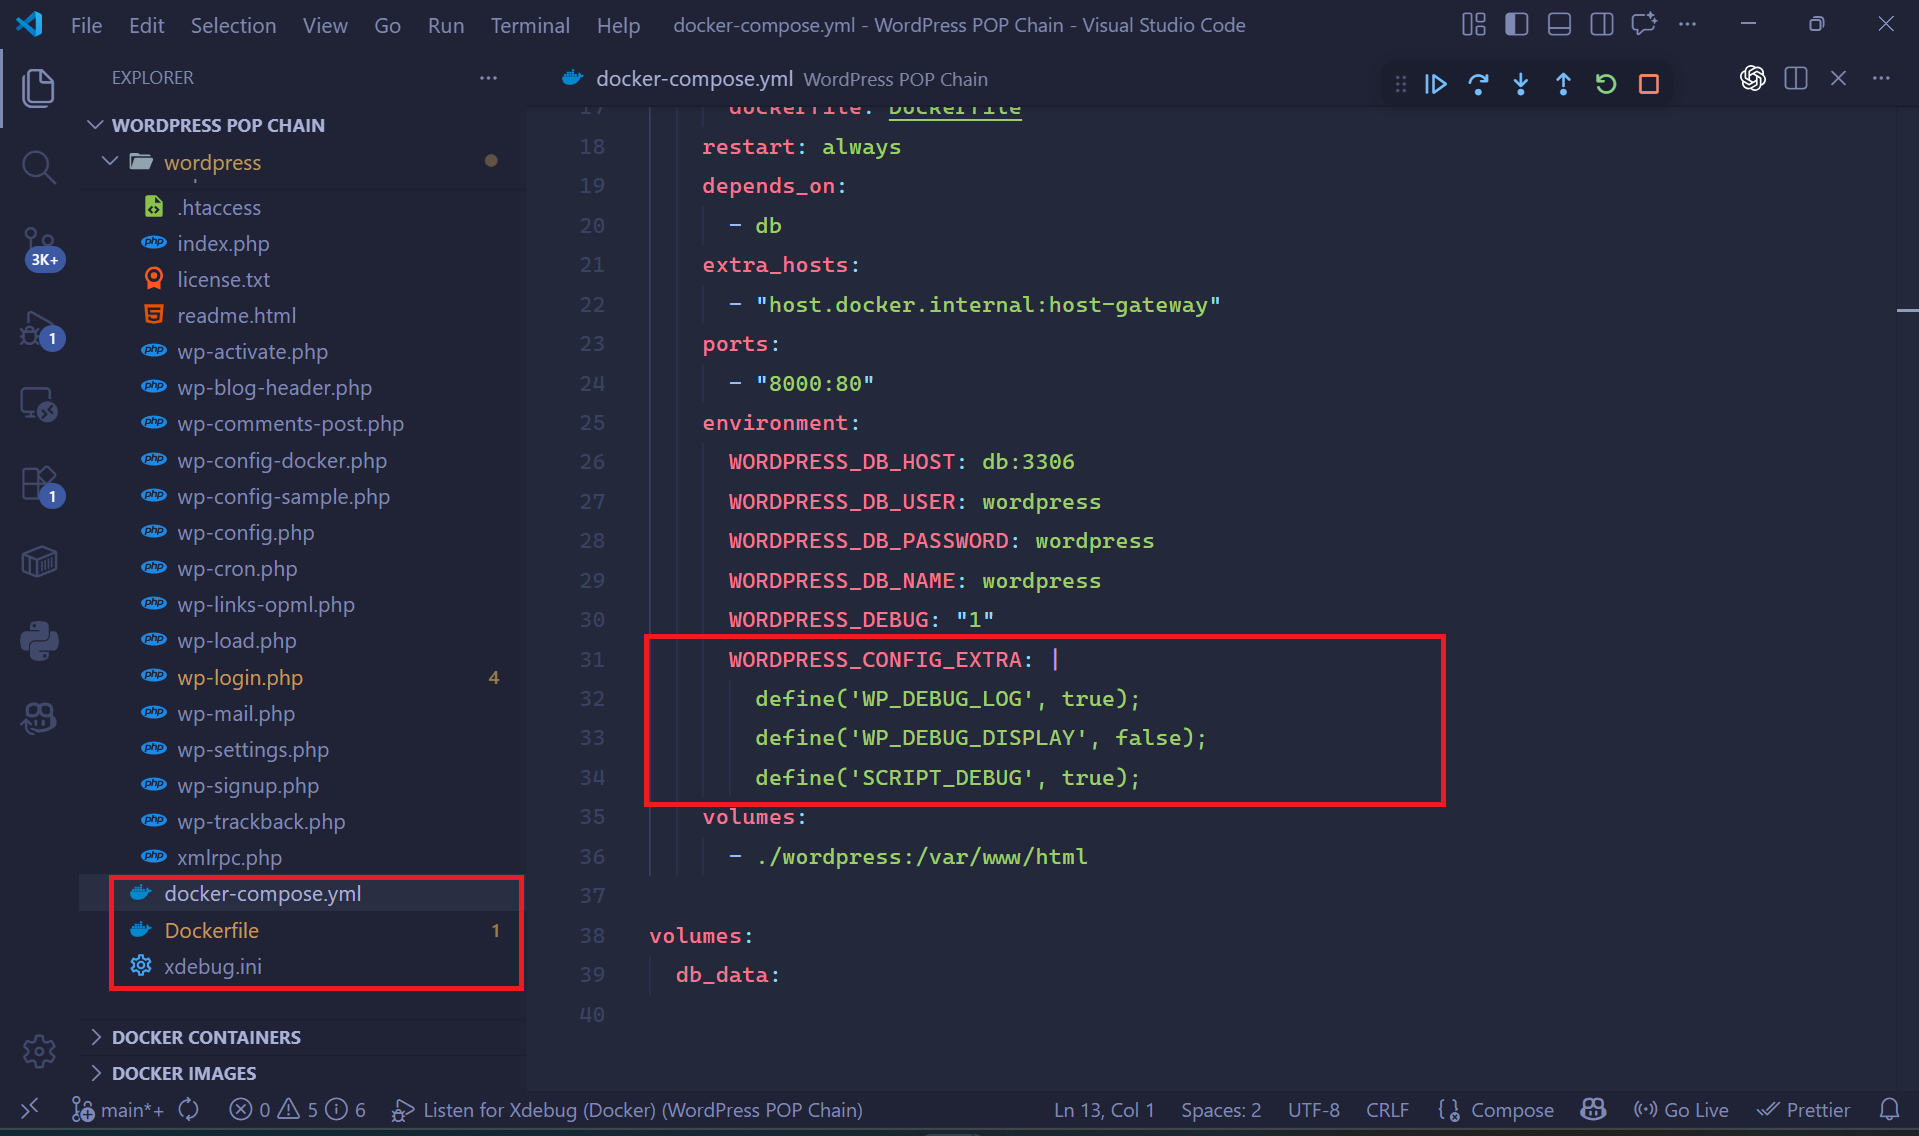
Task: Open Remote Explorer icon in activity bar
Action: click(x=38, y=405)
